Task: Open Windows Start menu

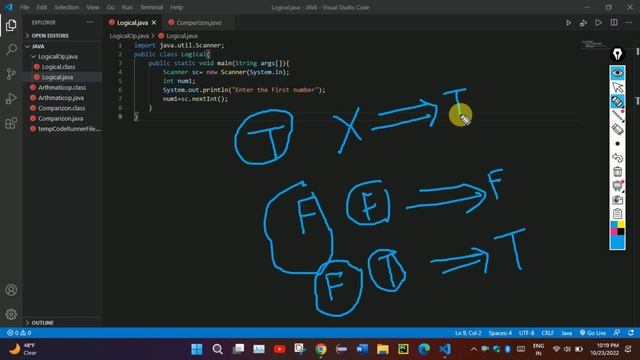Action: [197, 349]
